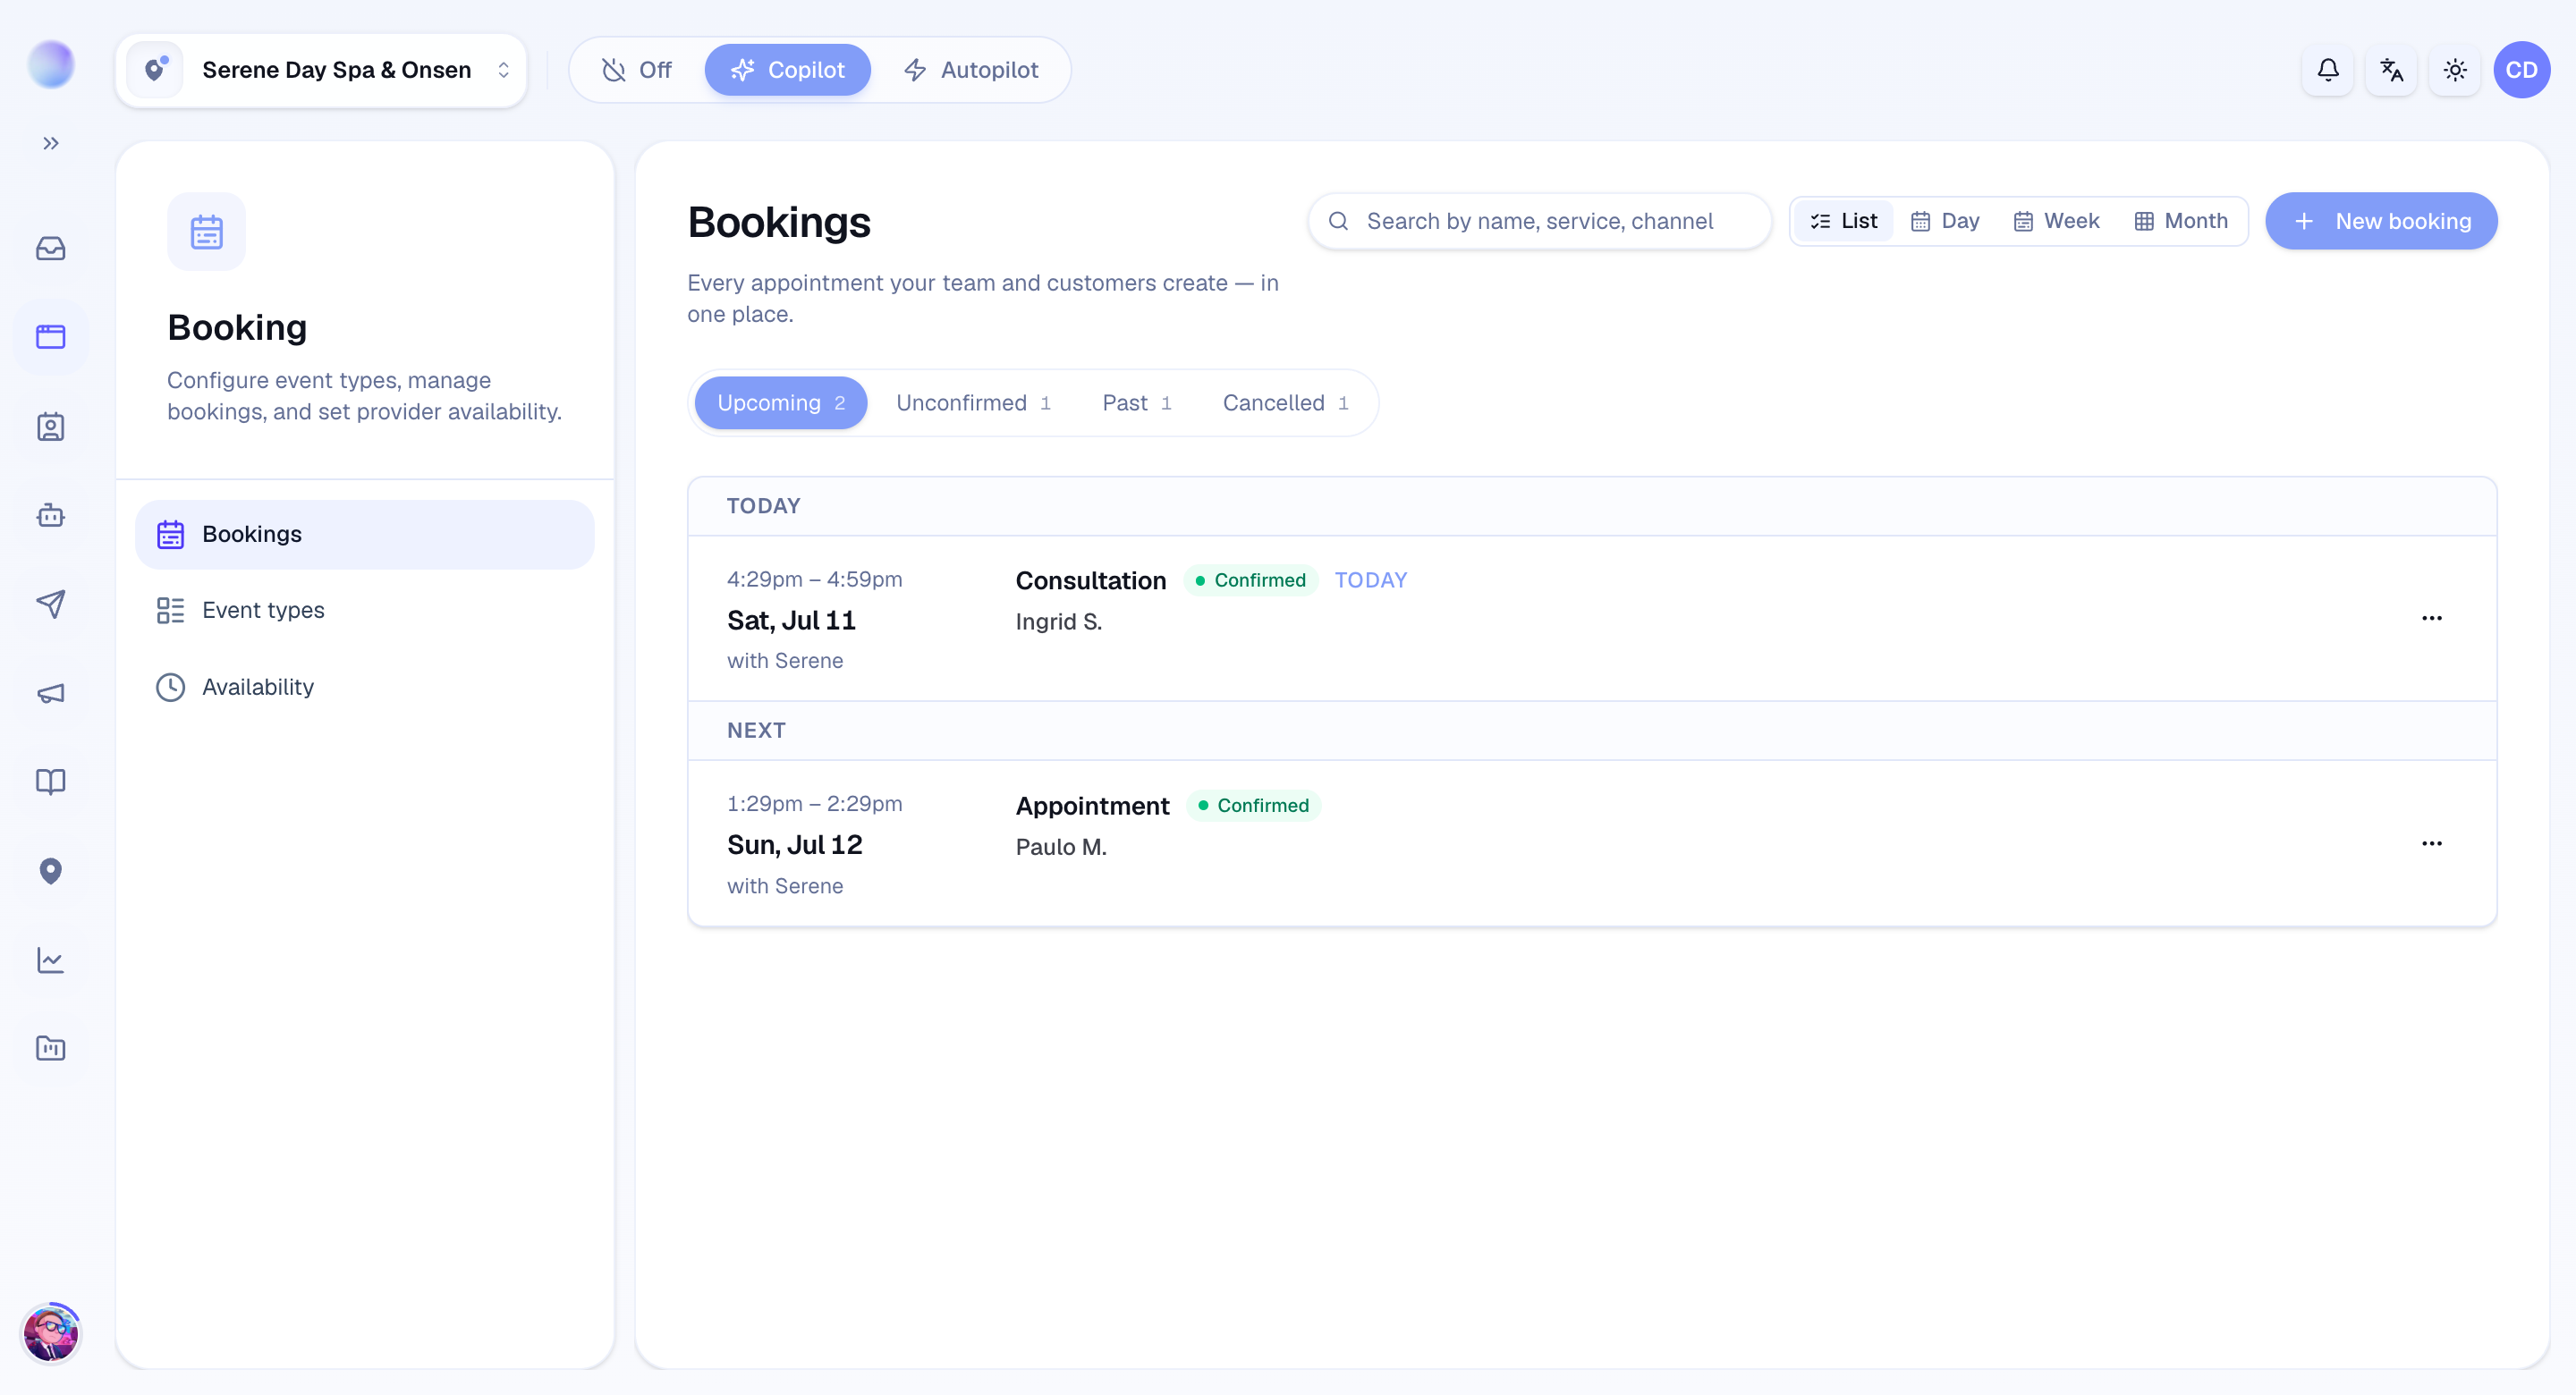Open the Unconfirmed tab
The width and height of the screenshot is (2576, 1395).
(973, 403)
